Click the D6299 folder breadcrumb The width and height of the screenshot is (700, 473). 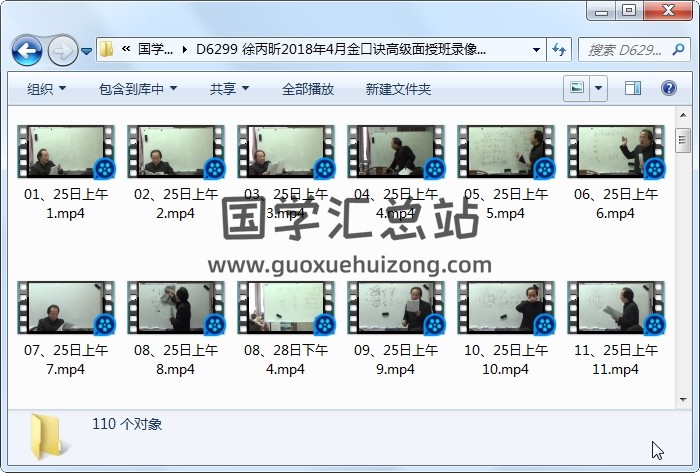point(341,49)
